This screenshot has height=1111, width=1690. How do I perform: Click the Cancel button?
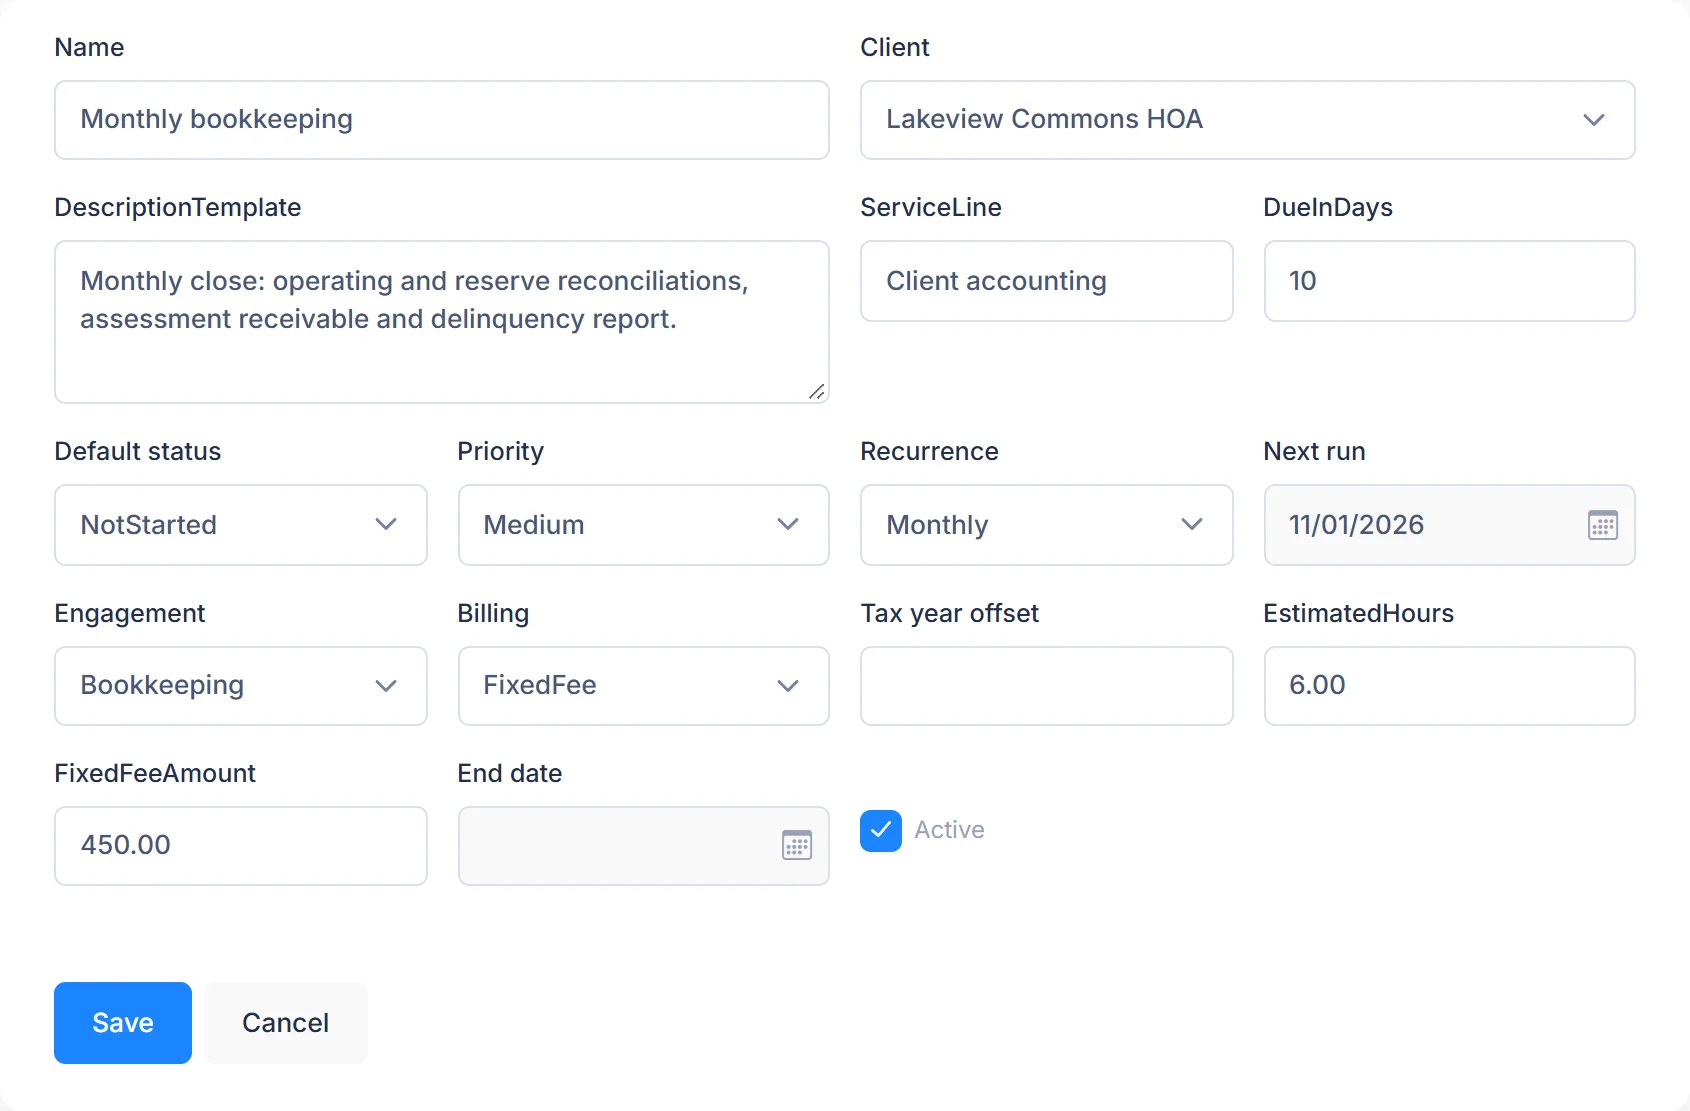click(x=286, y=1022)
